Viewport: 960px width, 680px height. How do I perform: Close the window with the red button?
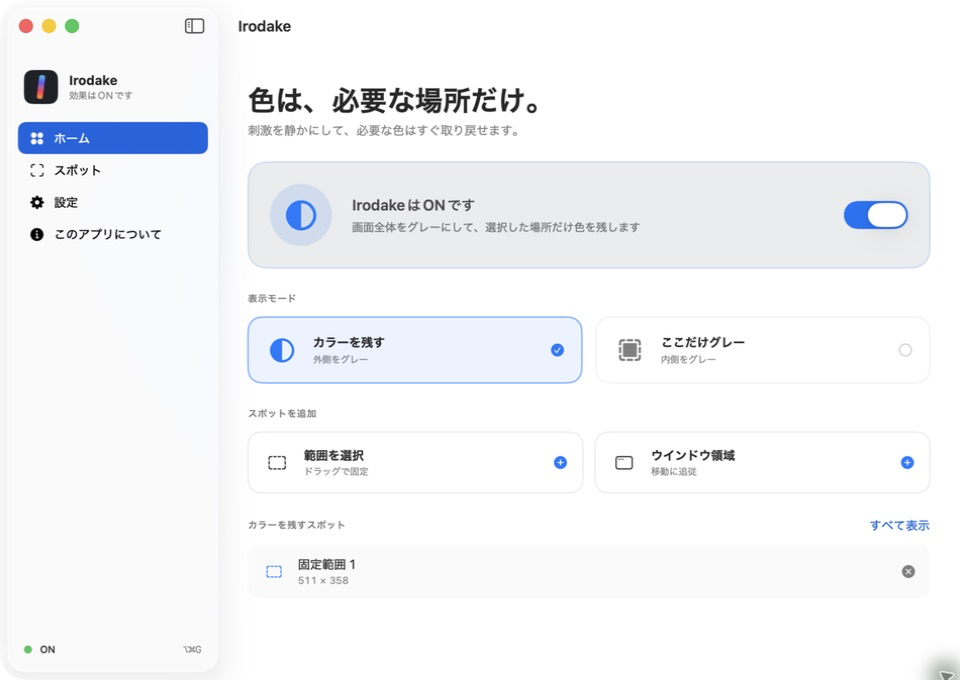pos(26,26)
